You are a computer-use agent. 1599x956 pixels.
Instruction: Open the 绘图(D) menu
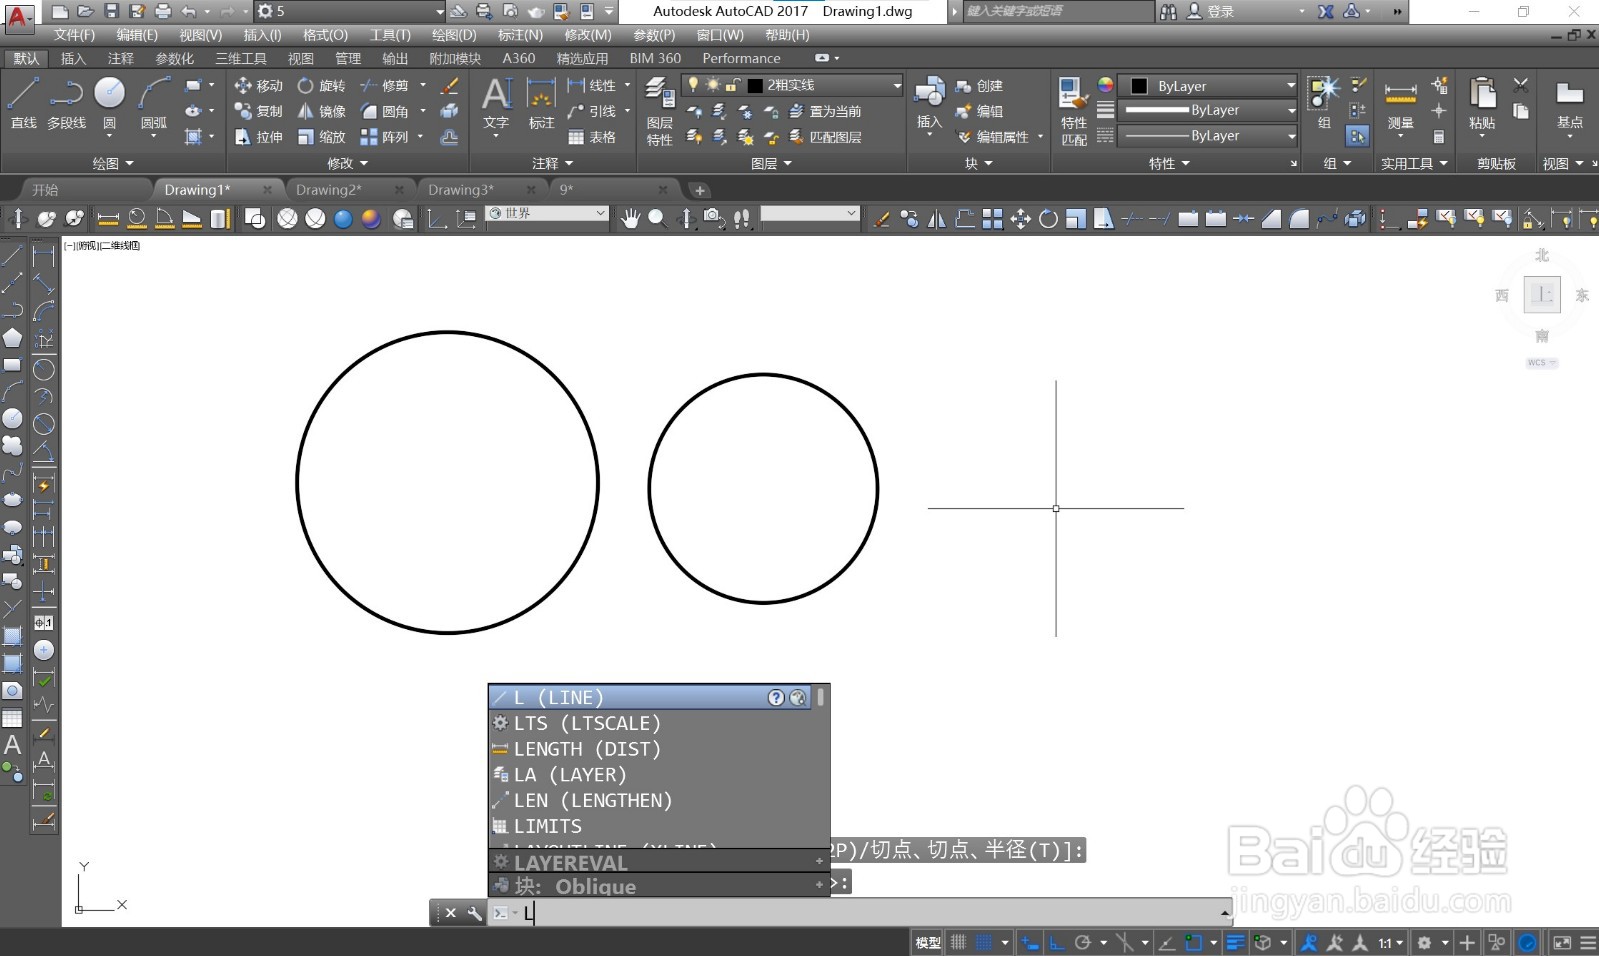(x=454, y=35)
